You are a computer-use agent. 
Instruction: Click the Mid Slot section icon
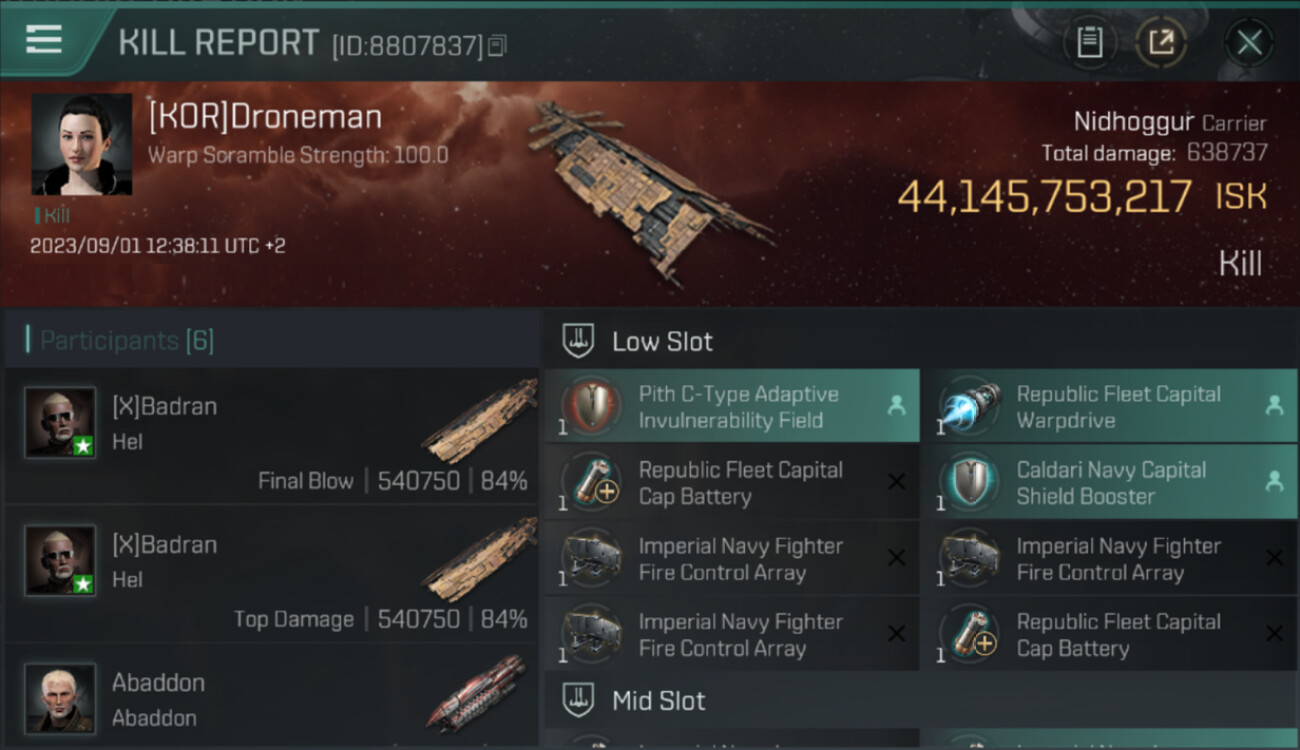pos(579,700)
